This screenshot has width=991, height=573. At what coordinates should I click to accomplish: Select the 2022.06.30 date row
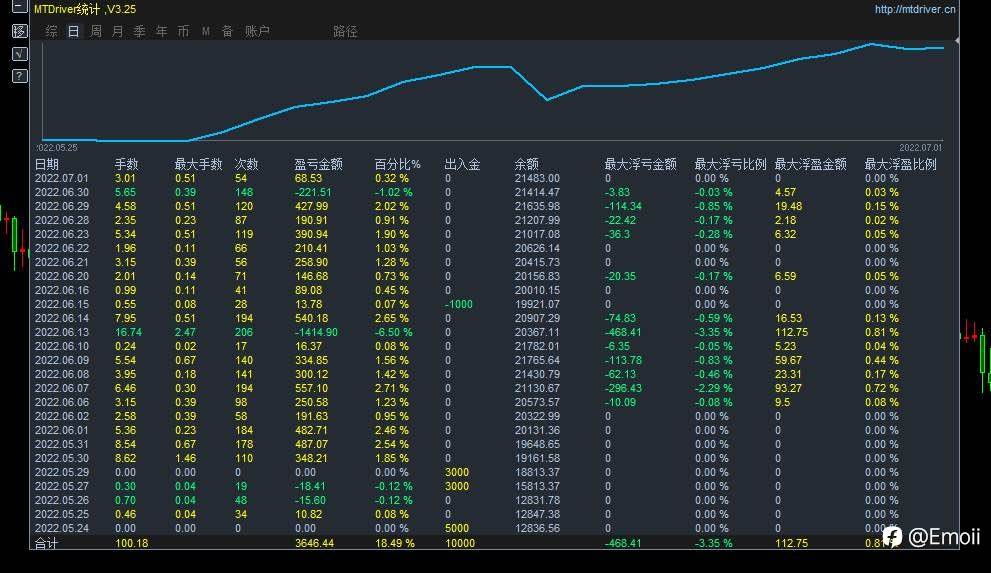pos(61,192)
